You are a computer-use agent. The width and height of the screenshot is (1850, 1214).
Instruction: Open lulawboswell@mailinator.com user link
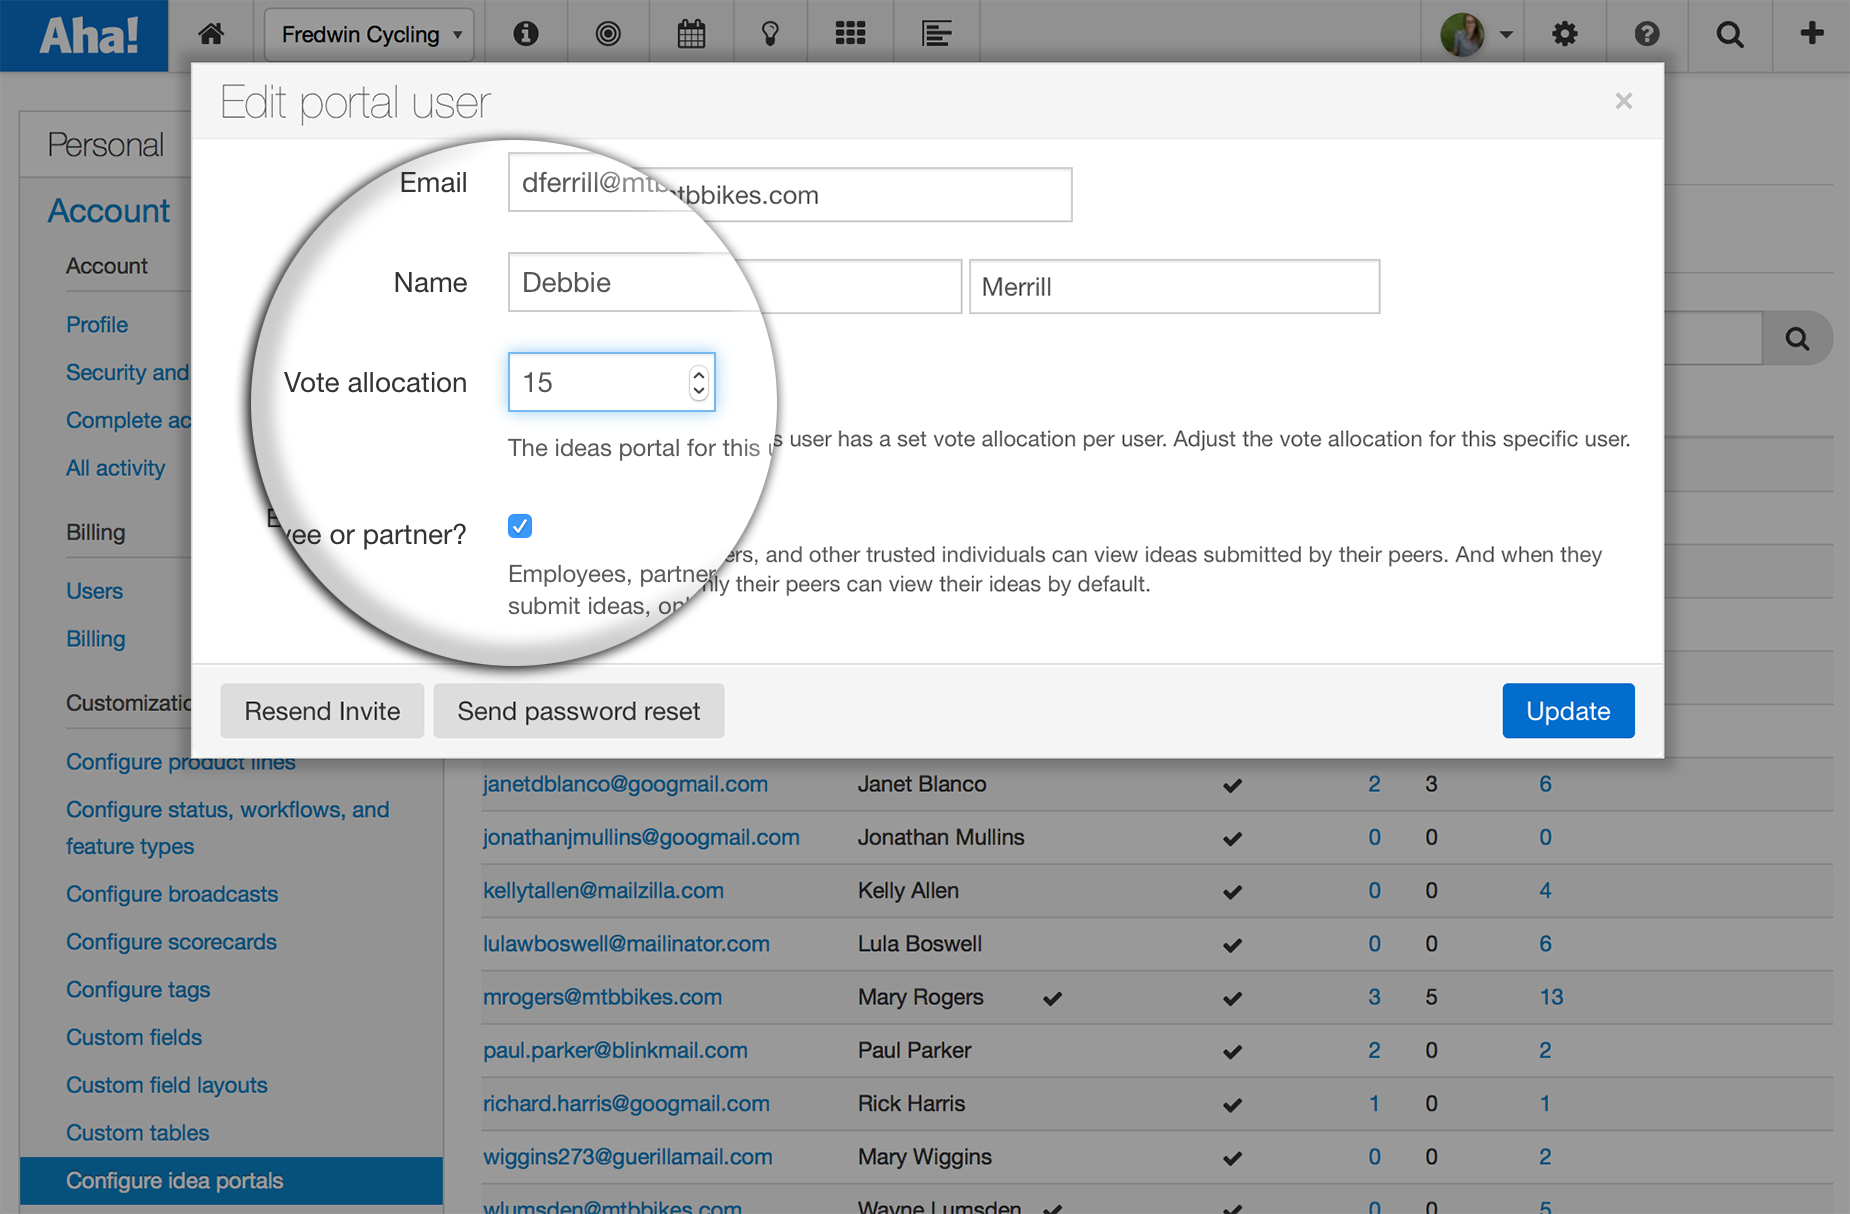pos(626,944)
